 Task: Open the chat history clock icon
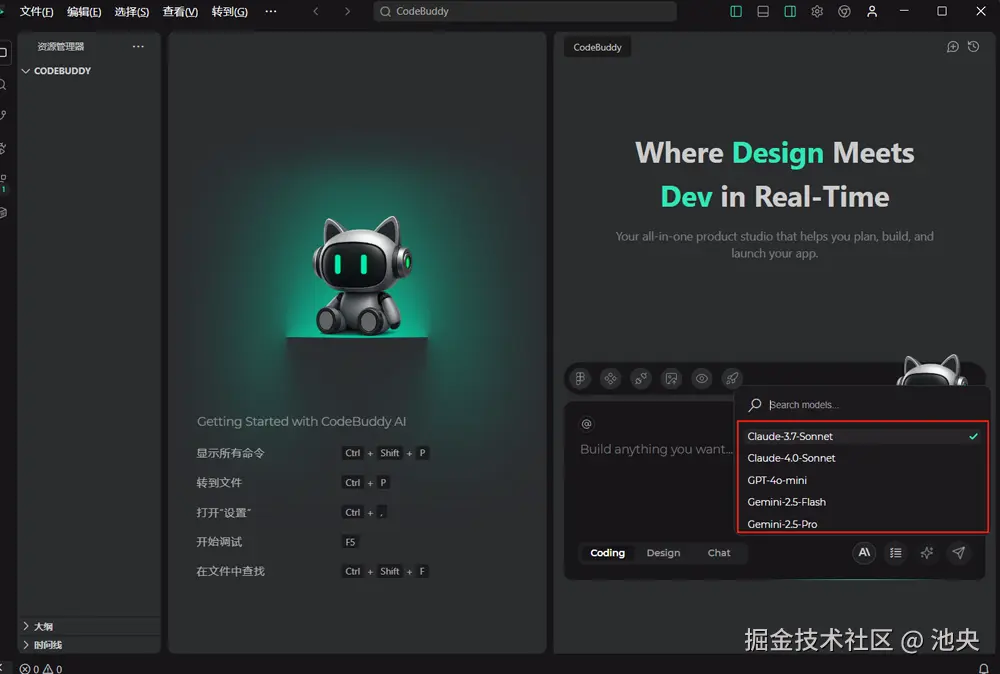pos(973,47)
